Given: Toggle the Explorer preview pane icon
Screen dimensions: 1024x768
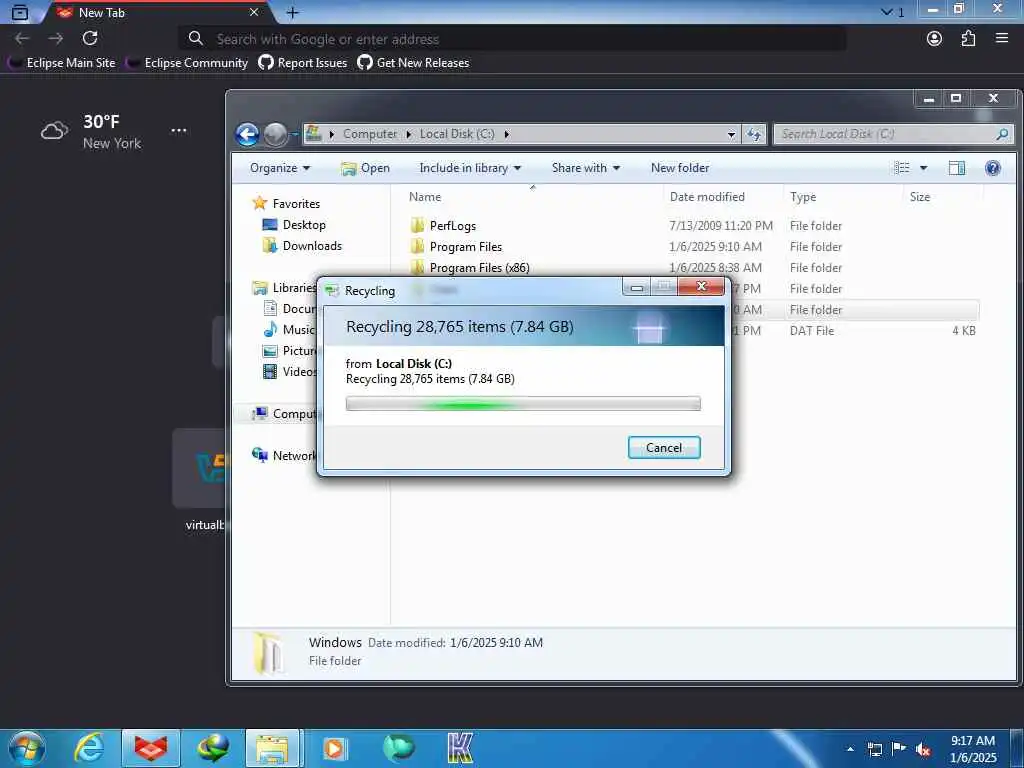Looking at the screenshot, I should (957, 168).
